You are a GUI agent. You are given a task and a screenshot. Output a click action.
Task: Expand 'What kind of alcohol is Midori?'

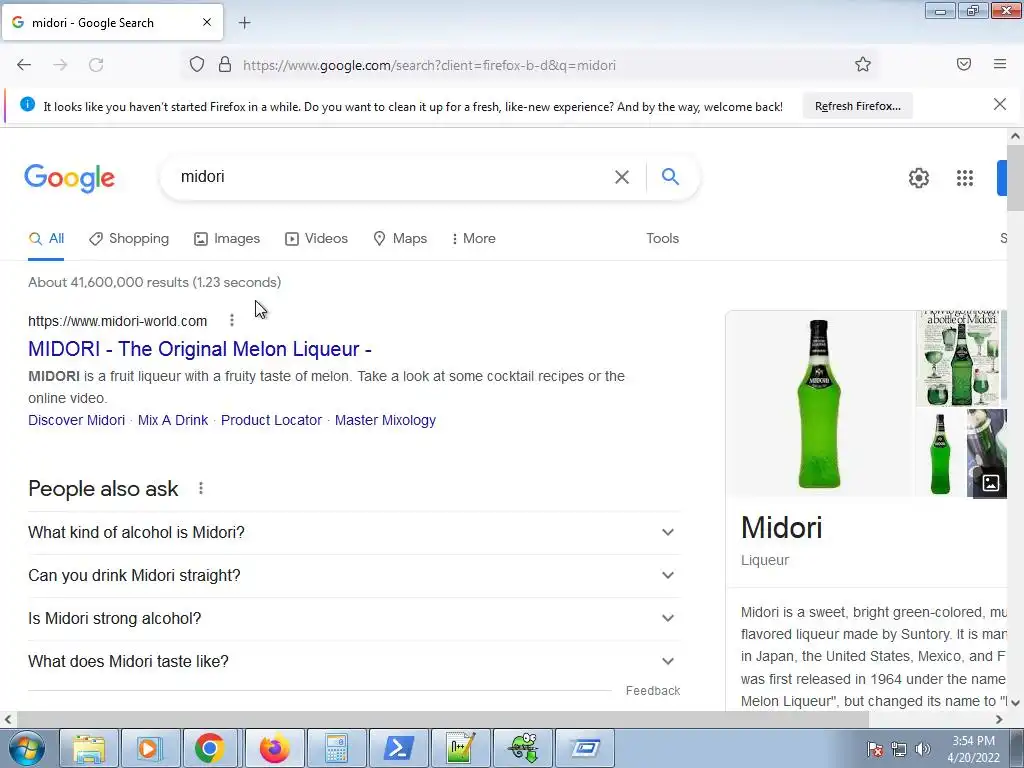[x=354, y=533]
